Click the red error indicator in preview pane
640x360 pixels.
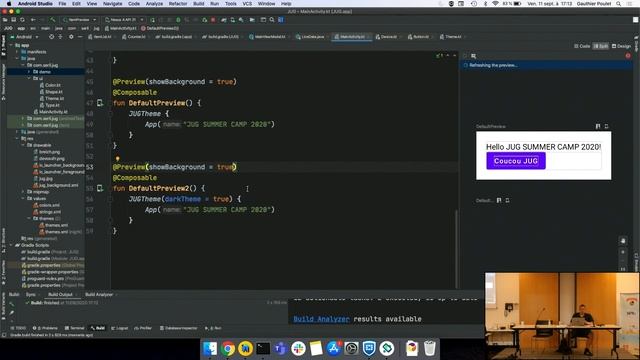pos(628,56)
